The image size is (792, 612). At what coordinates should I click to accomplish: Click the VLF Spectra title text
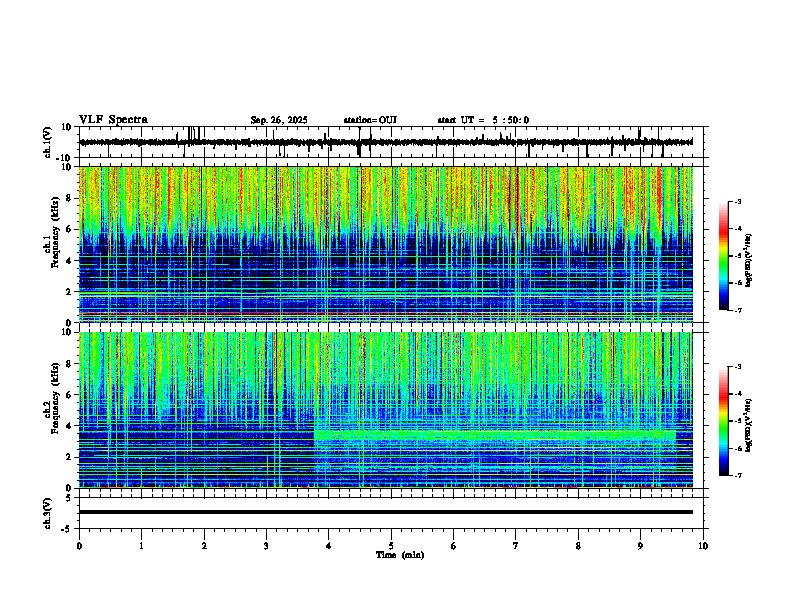(113, 120)
